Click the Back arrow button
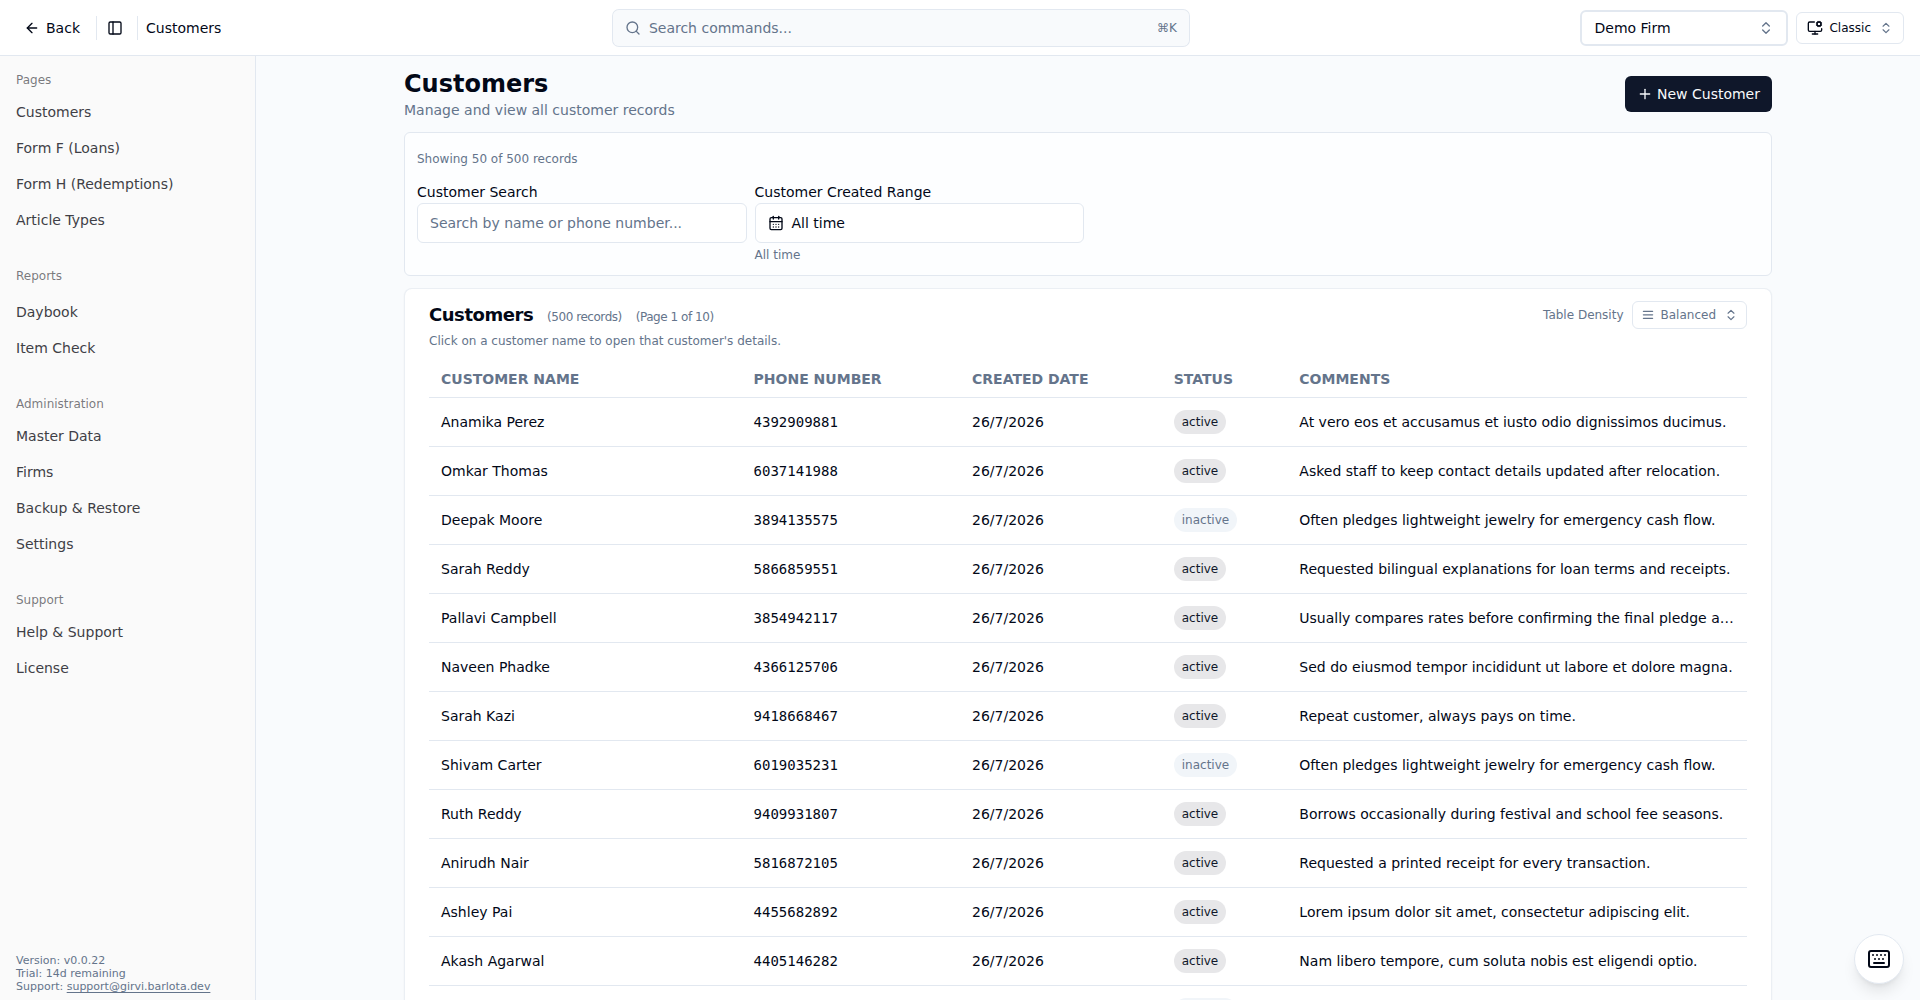The image size is (1920, 1000). [x=52, y=28]
